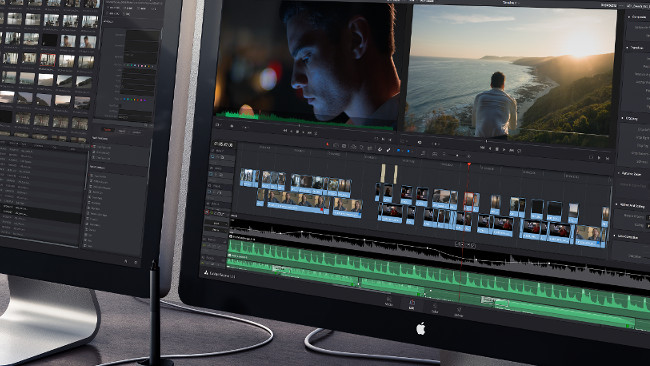Open project settings gear icon on left monitor
The width and height of the screenshot is (650, 366).
coord(136,262)
